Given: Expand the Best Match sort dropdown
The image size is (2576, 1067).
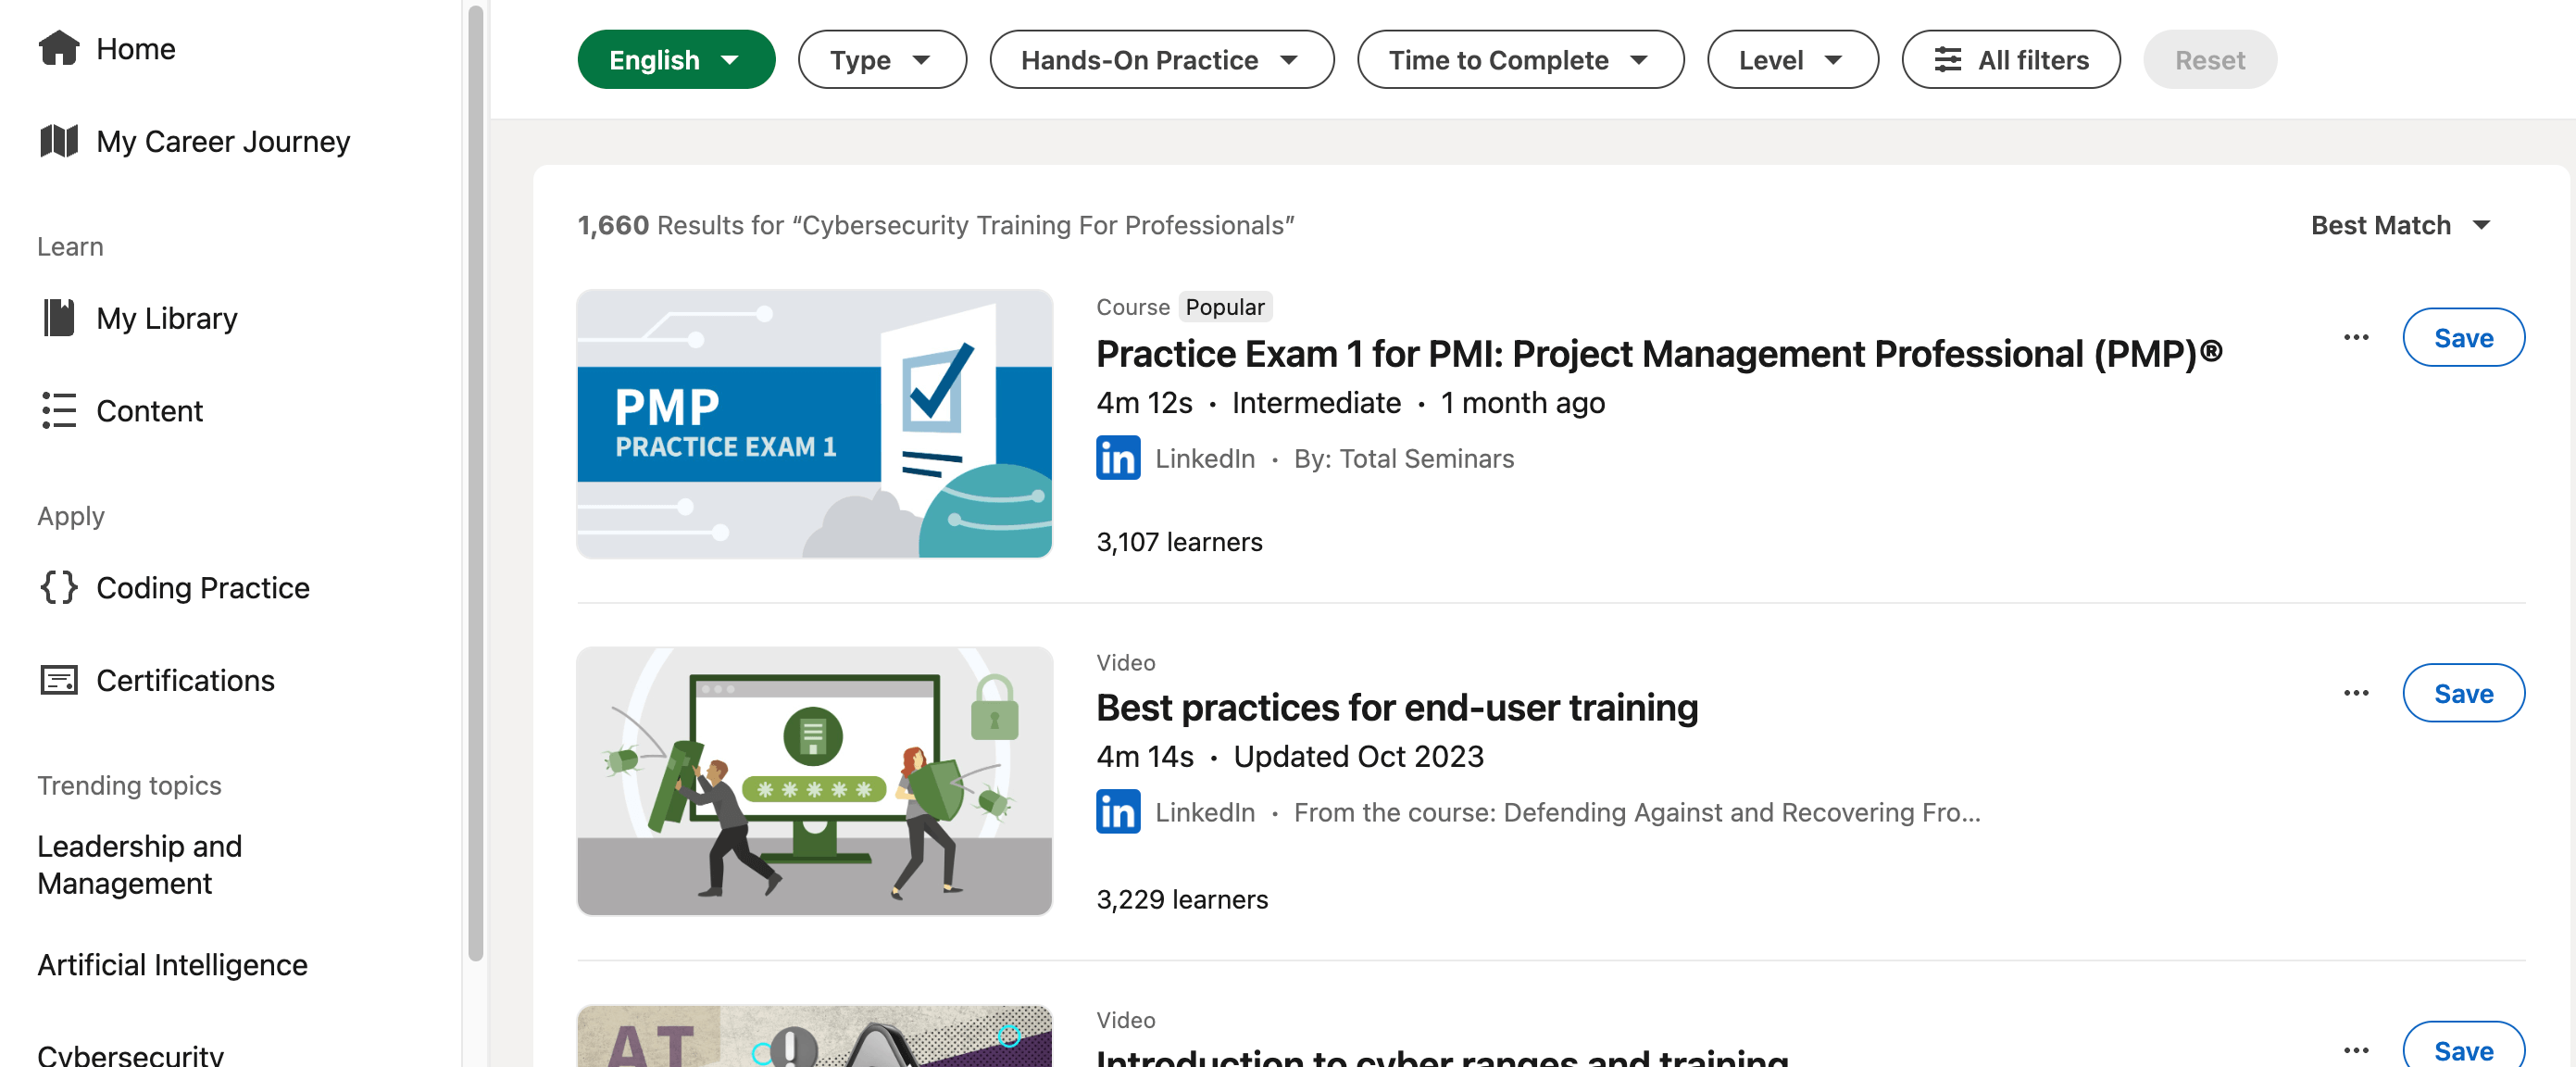Looking at the screenshot, I should point(2402,223).
